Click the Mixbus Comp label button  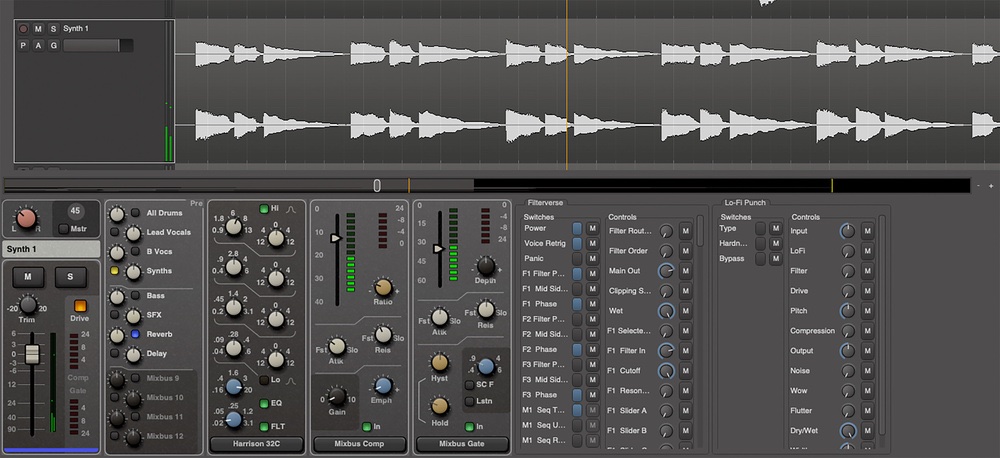tap(360, 442)
